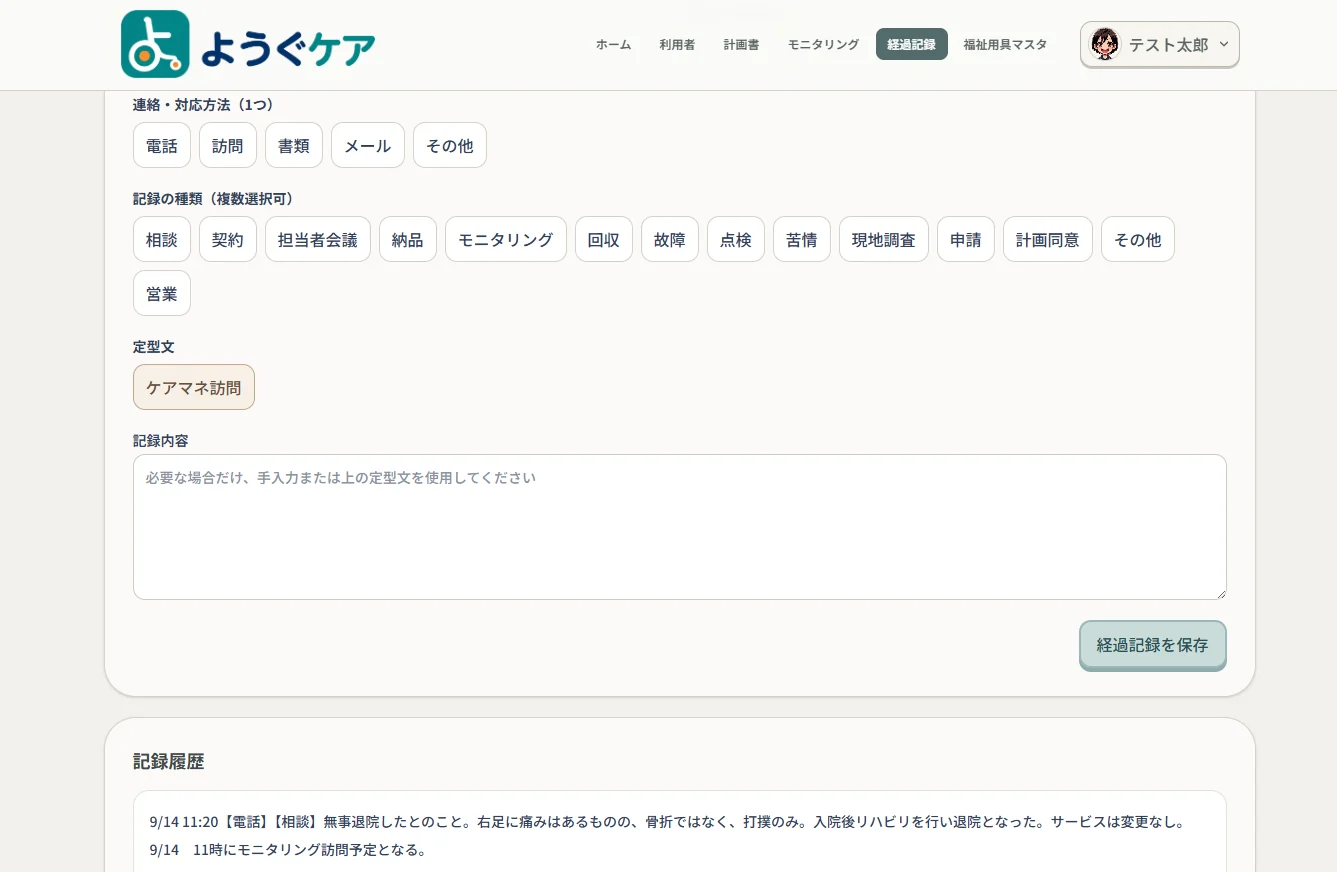The width and height of the screenshot is (1337, 872).
Task: Go to the ホーム nav item
Action: pos(613,44)
